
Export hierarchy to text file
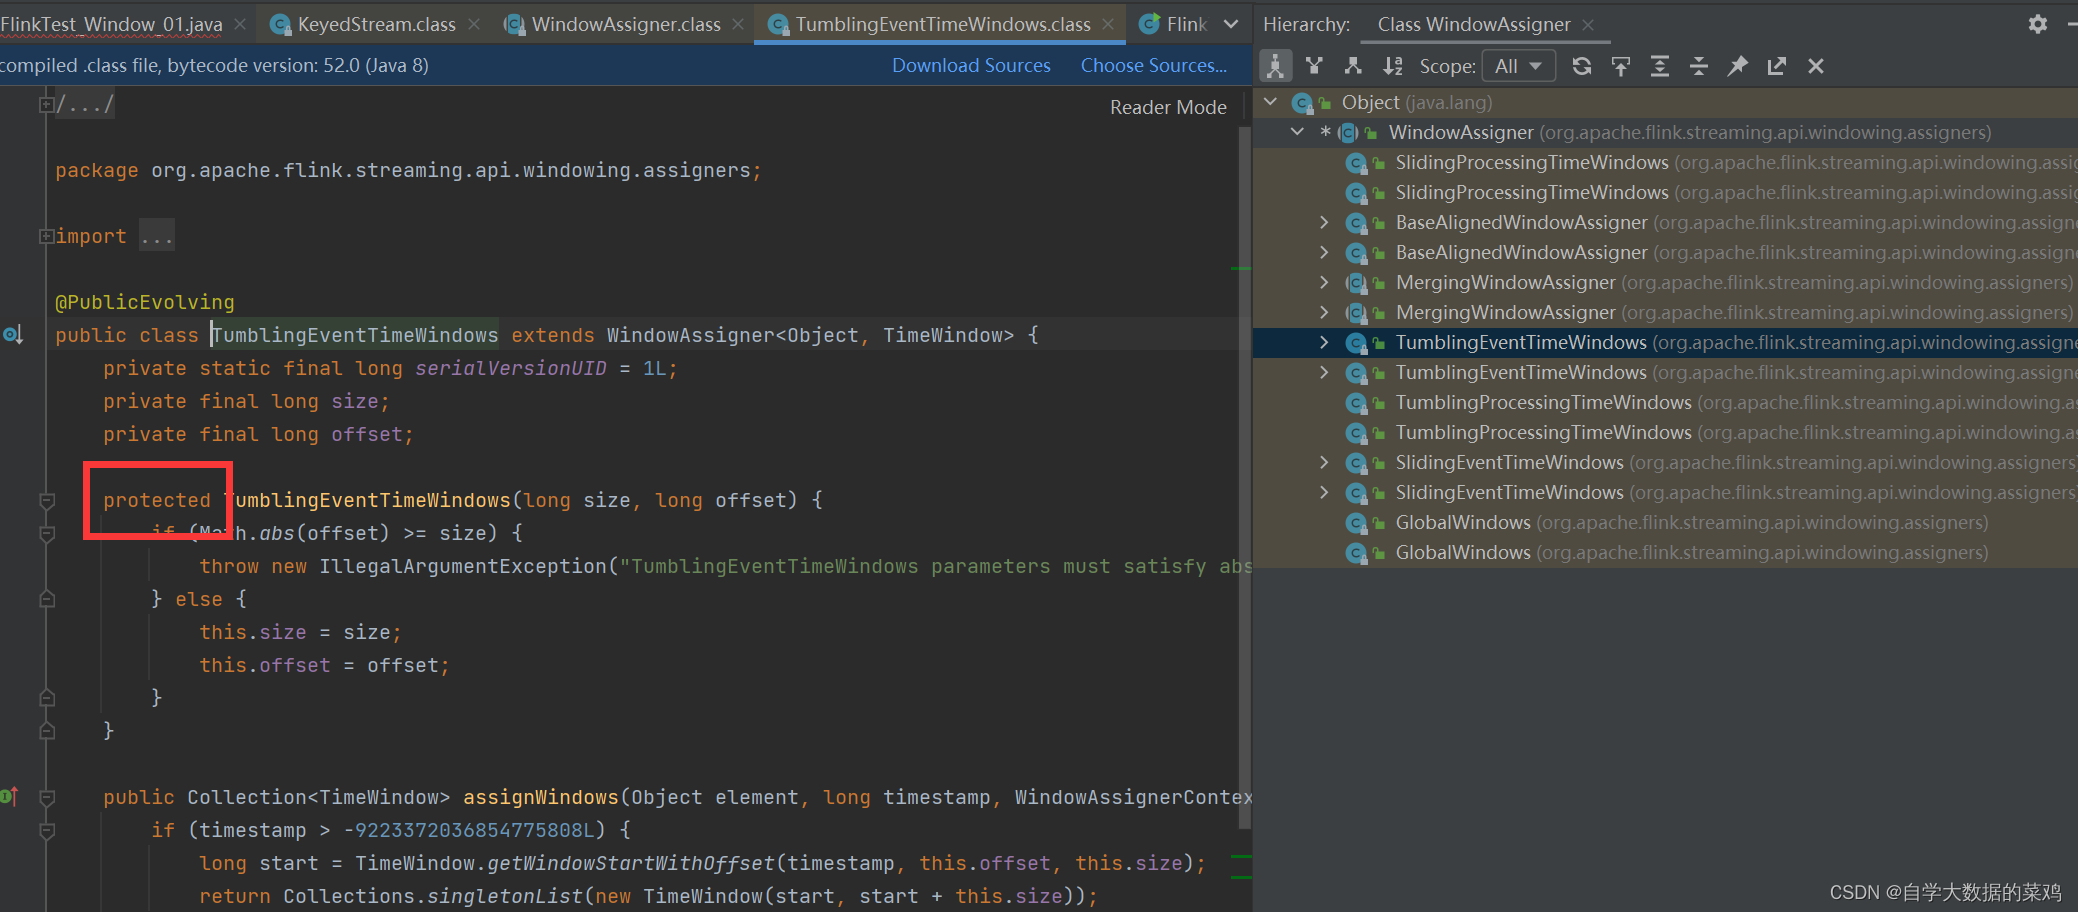pos(1777,66)
